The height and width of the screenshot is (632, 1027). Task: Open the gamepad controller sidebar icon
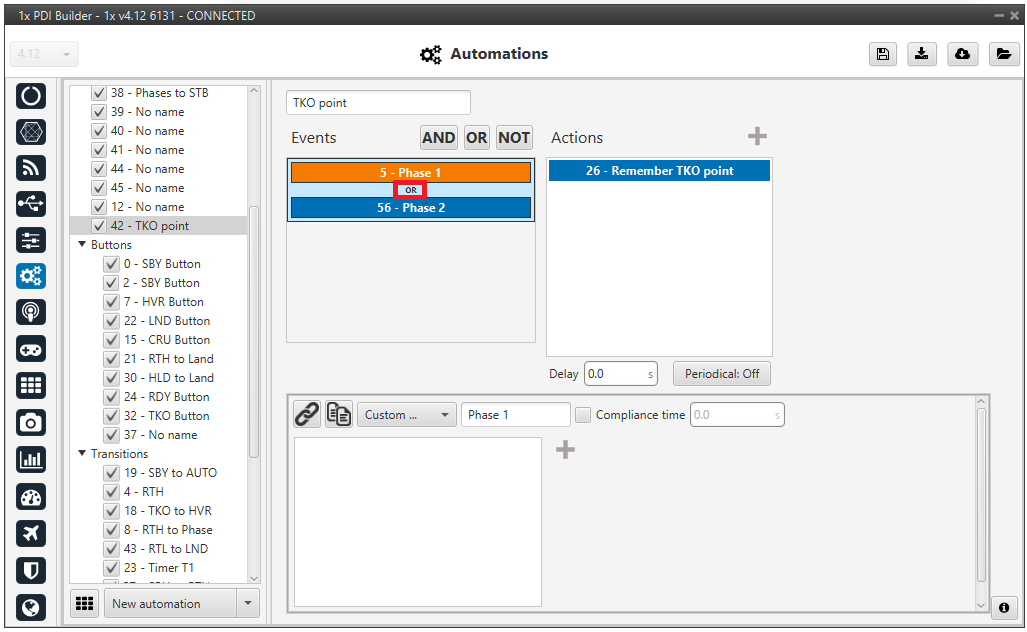tap(31, 349)
